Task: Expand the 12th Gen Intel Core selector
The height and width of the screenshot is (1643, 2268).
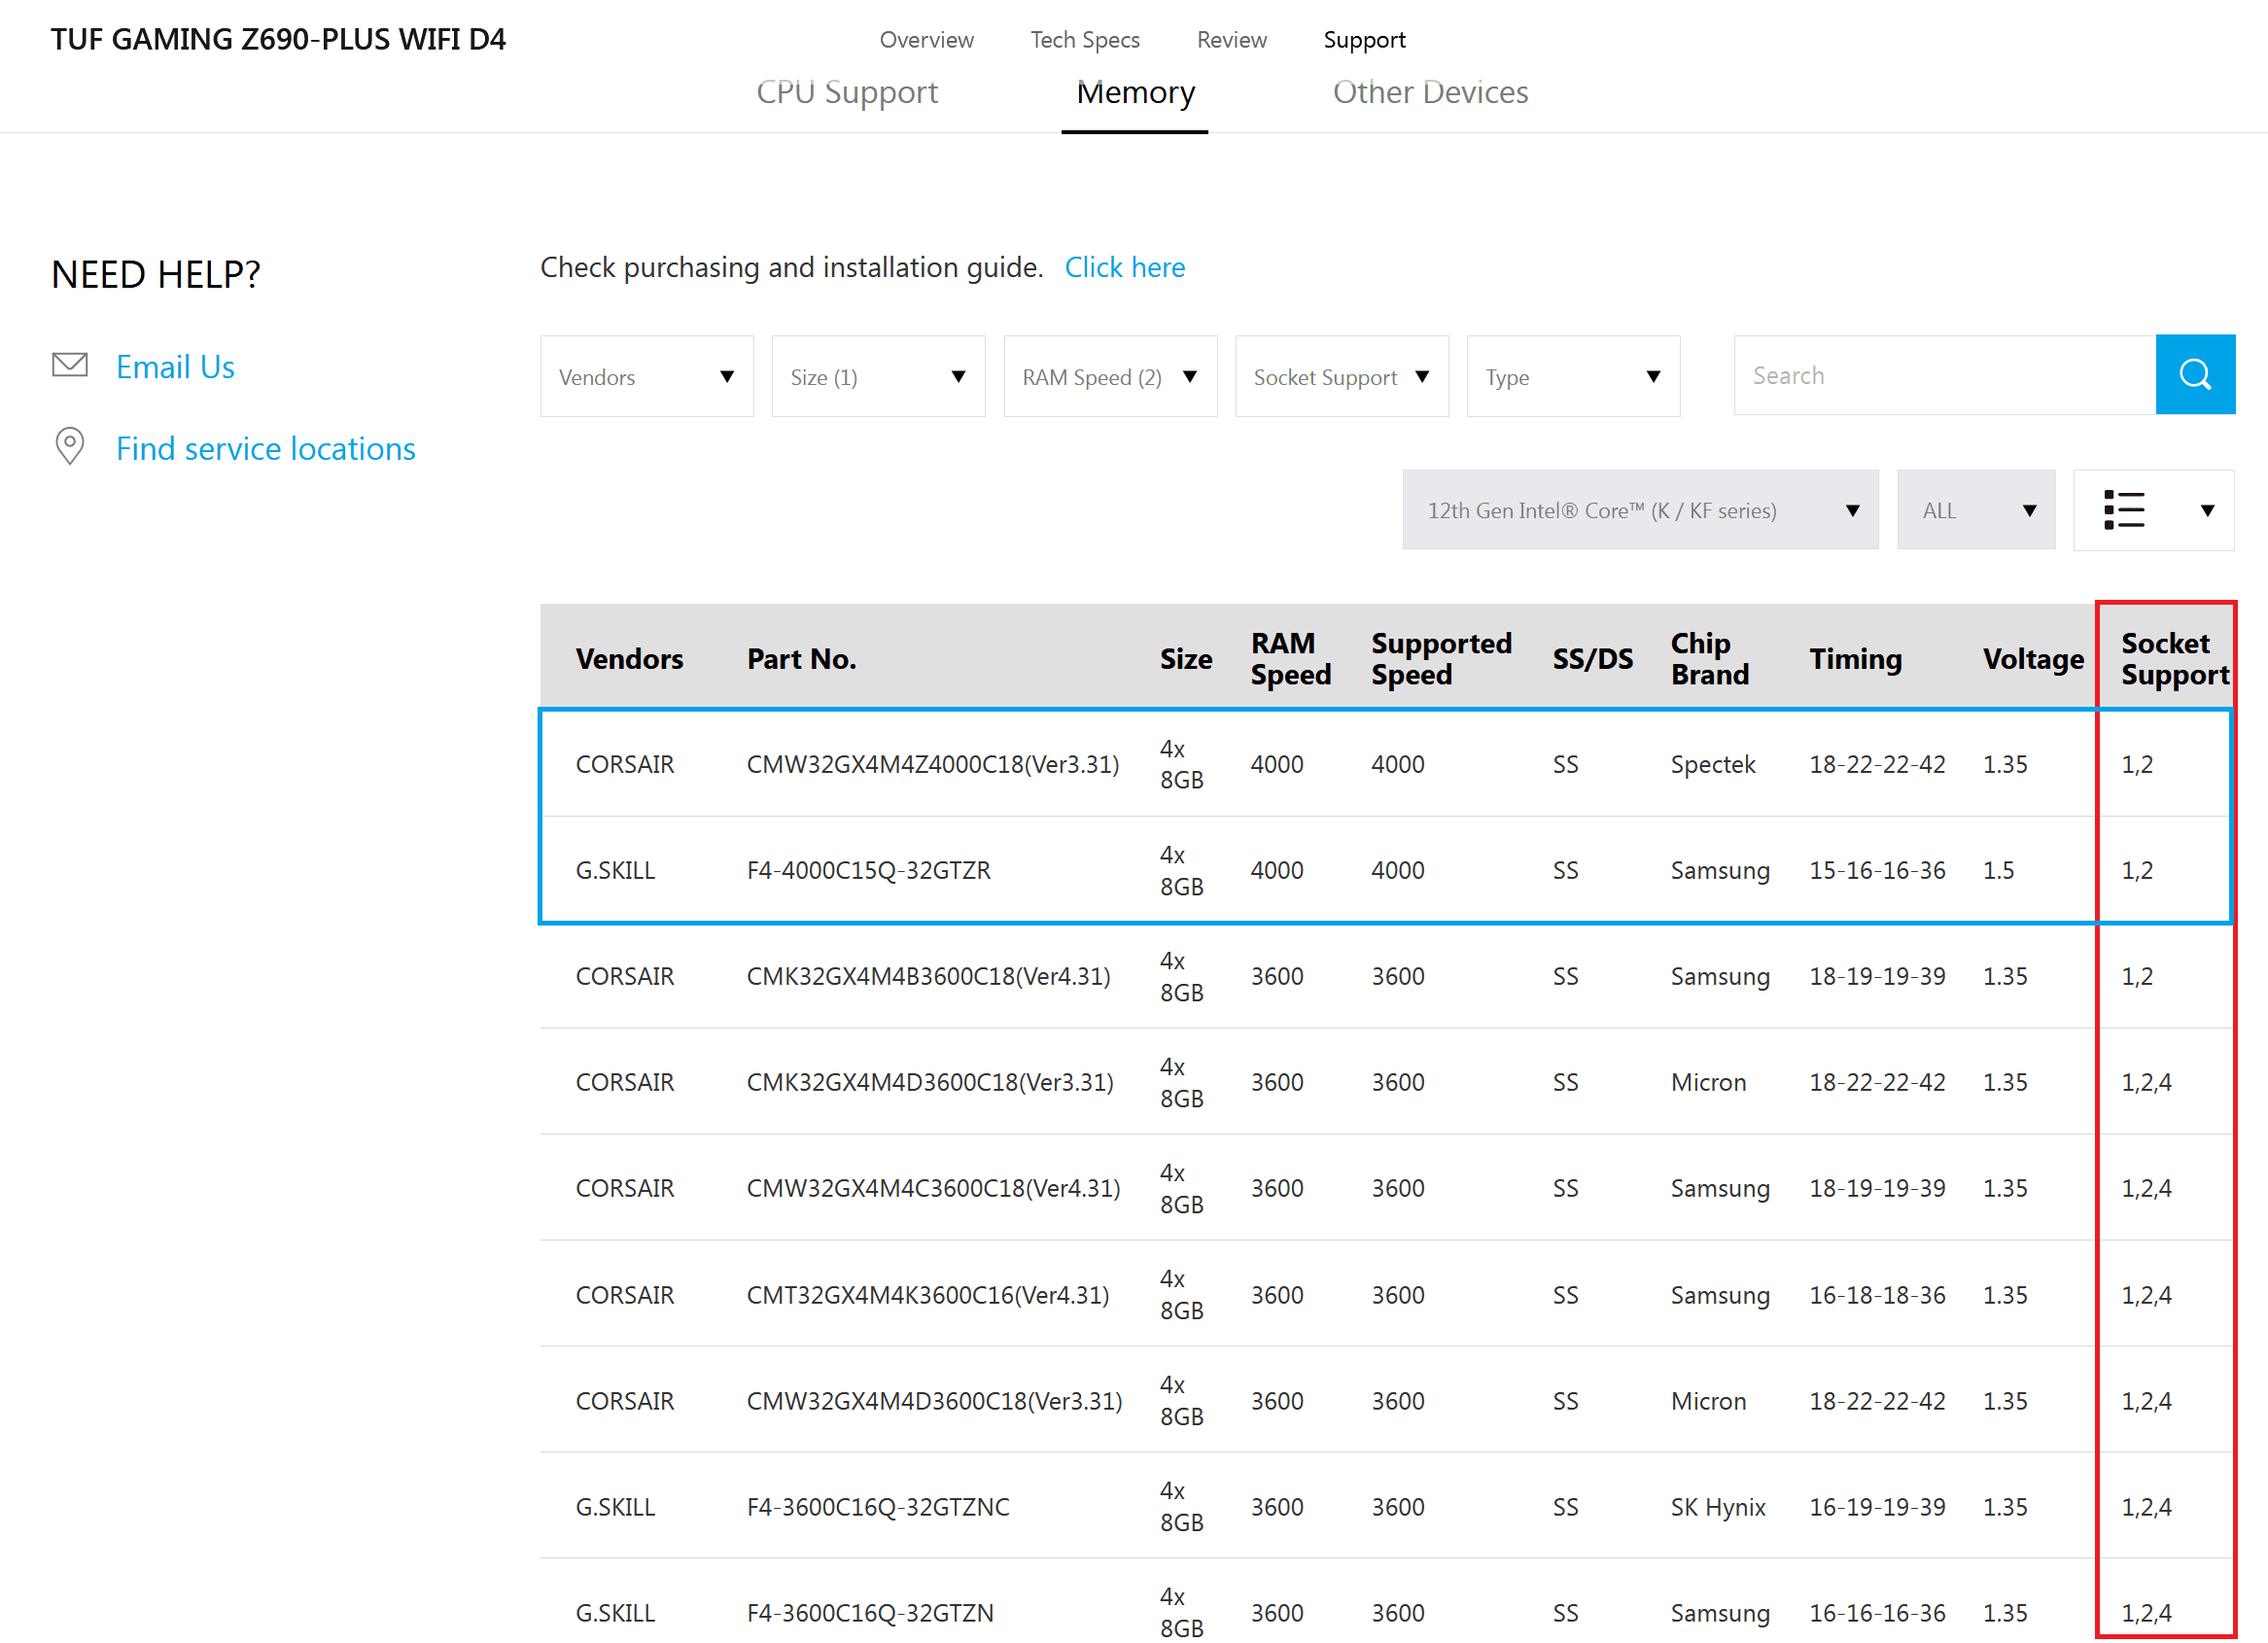Action: [x=1639, y=510]
